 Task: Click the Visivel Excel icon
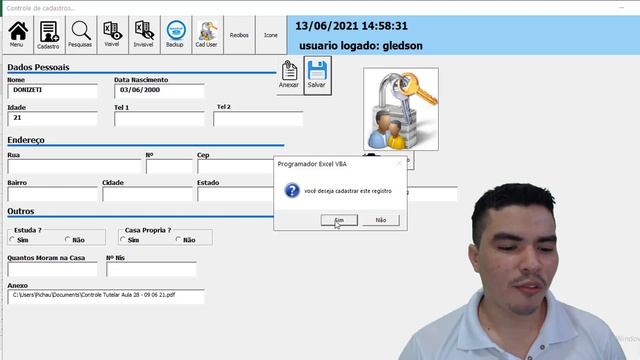112,35
